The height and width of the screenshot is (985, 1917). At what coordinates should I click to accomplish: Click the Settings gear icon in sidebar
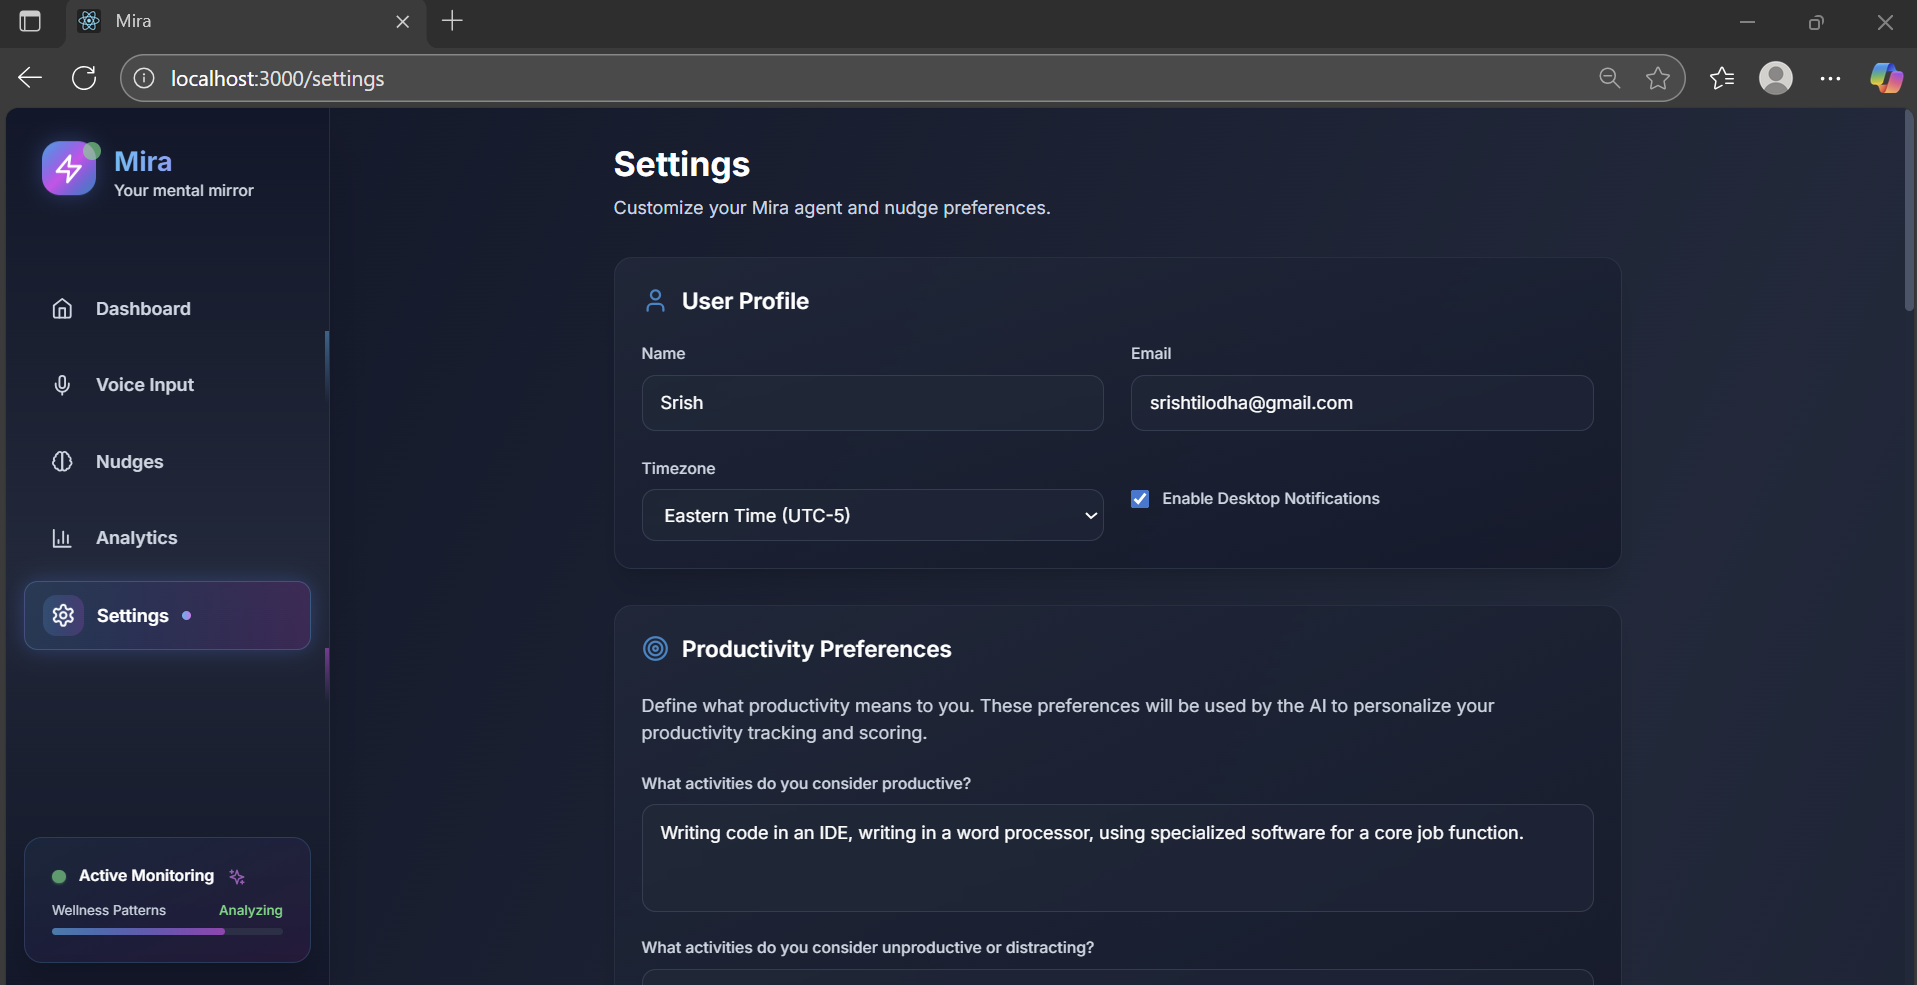[x=63, y=616]
